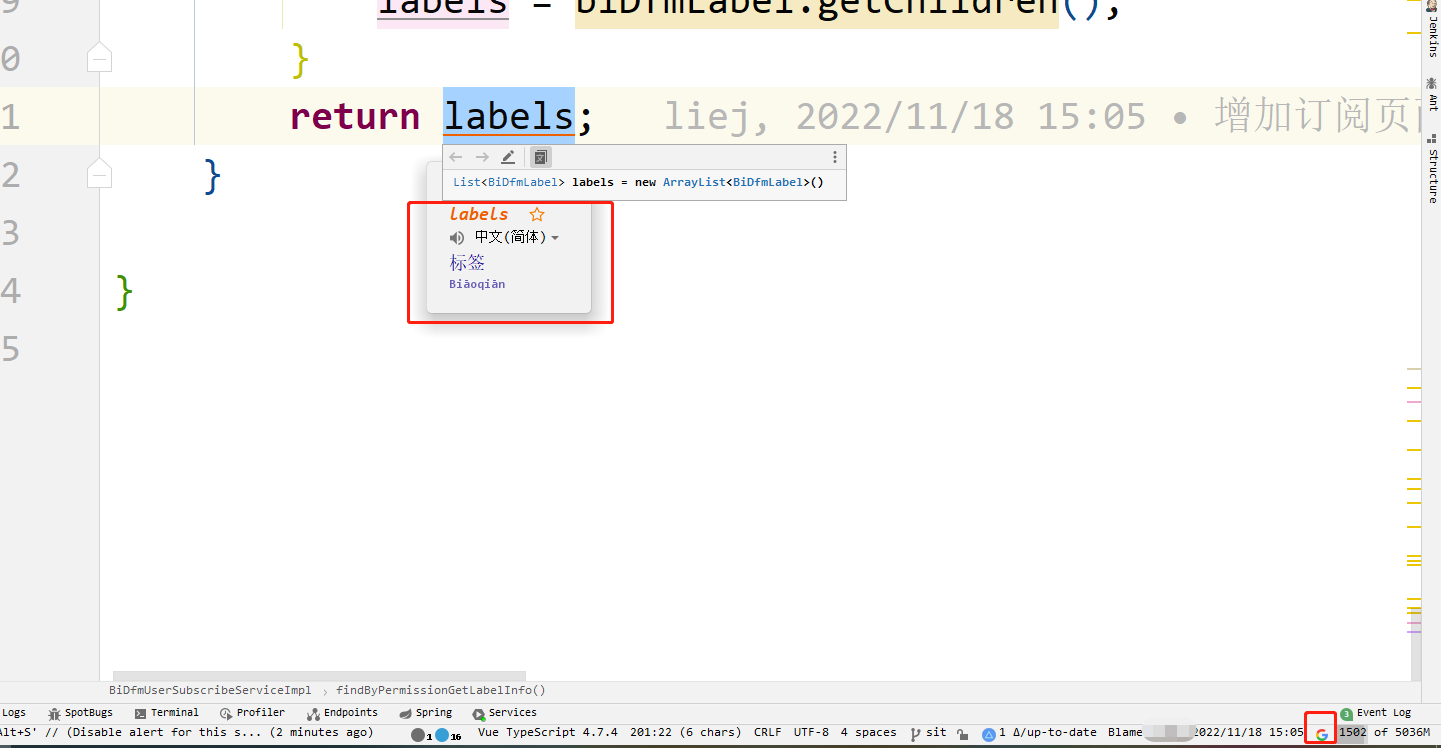The width and height of the screenshot is (1441, 748).
Task: Change the CRLF line separator setting
Action: pyautogui.click(x=768, y=733)
